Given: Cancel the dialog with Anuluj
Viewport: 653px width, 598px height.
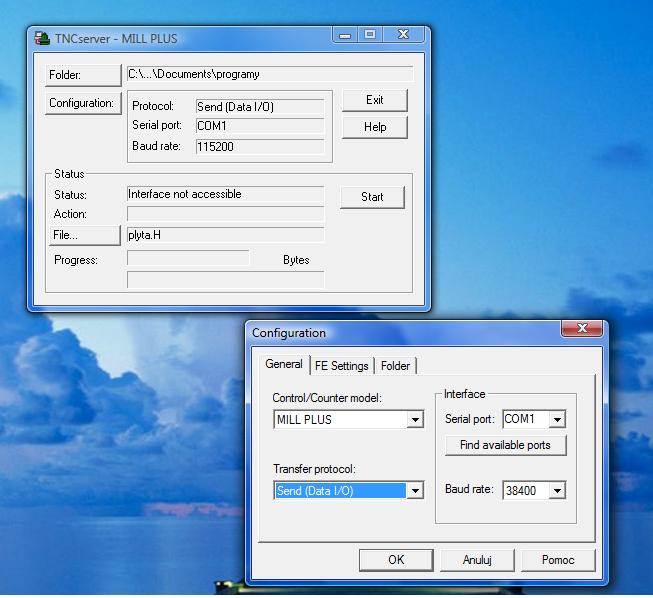Looking at the screenshot, I should [477, 560].
